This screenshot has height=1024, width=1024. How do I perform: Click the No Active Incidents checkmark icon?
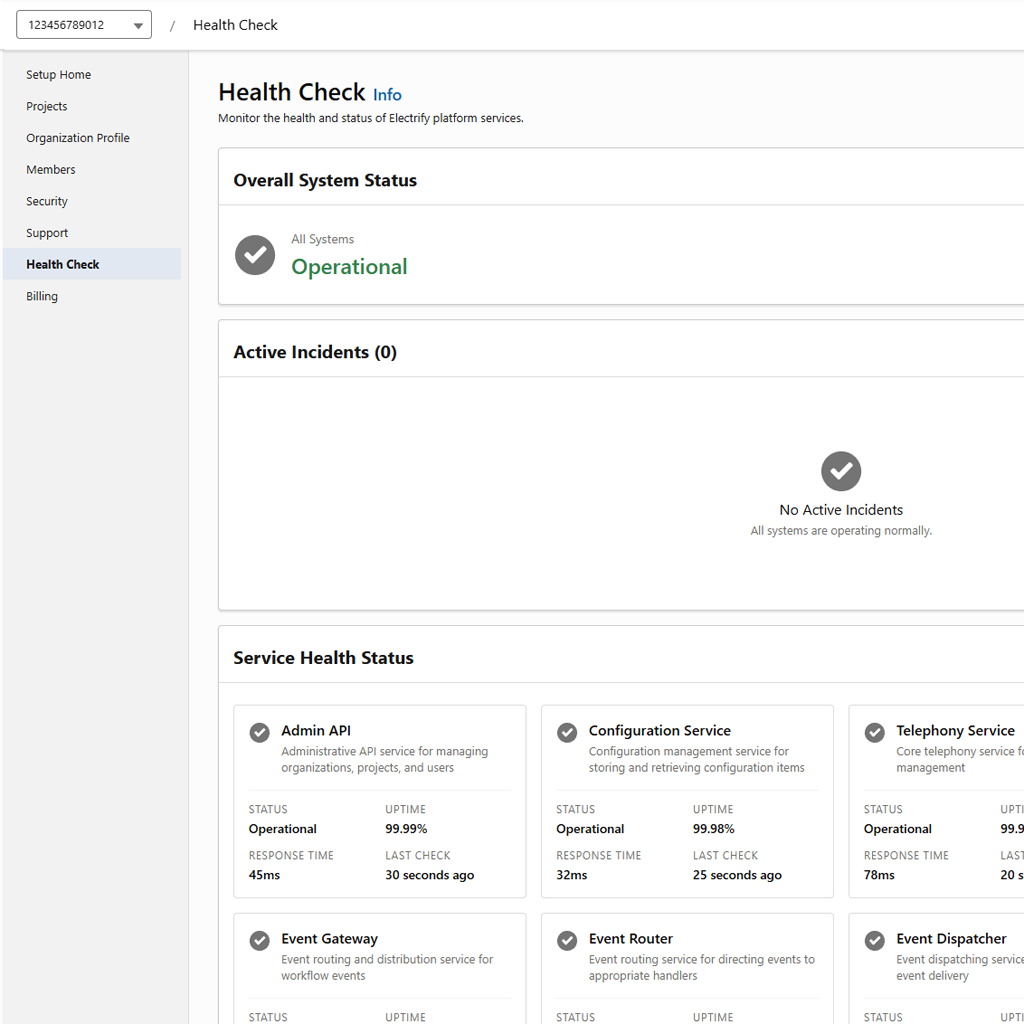coord(841,471)
